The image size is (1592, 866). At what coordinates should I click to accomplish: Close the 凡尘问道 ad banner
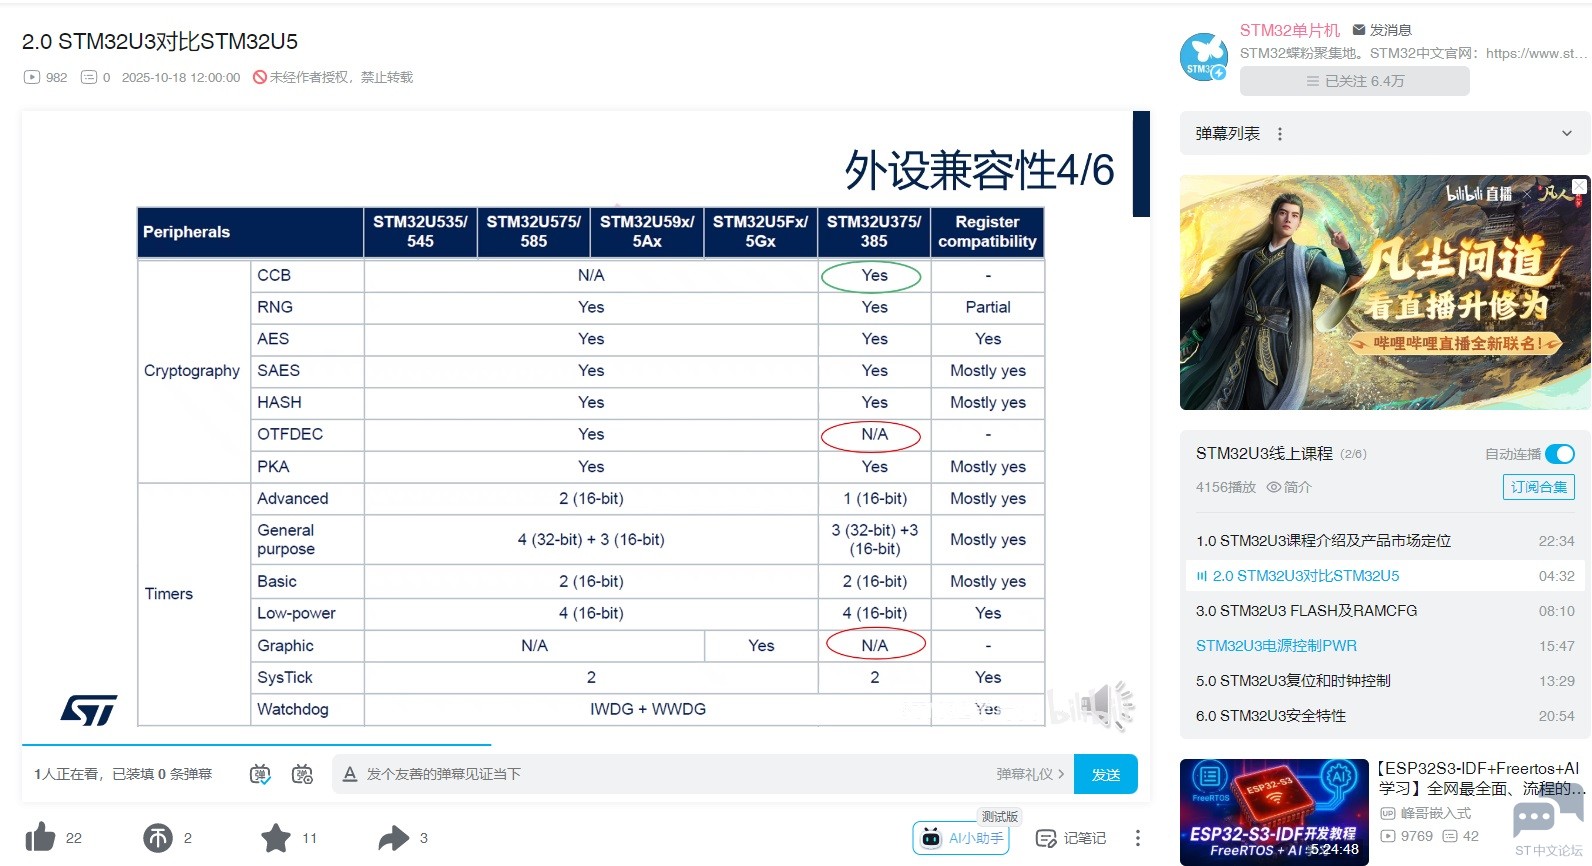(x=1580, y=187)
